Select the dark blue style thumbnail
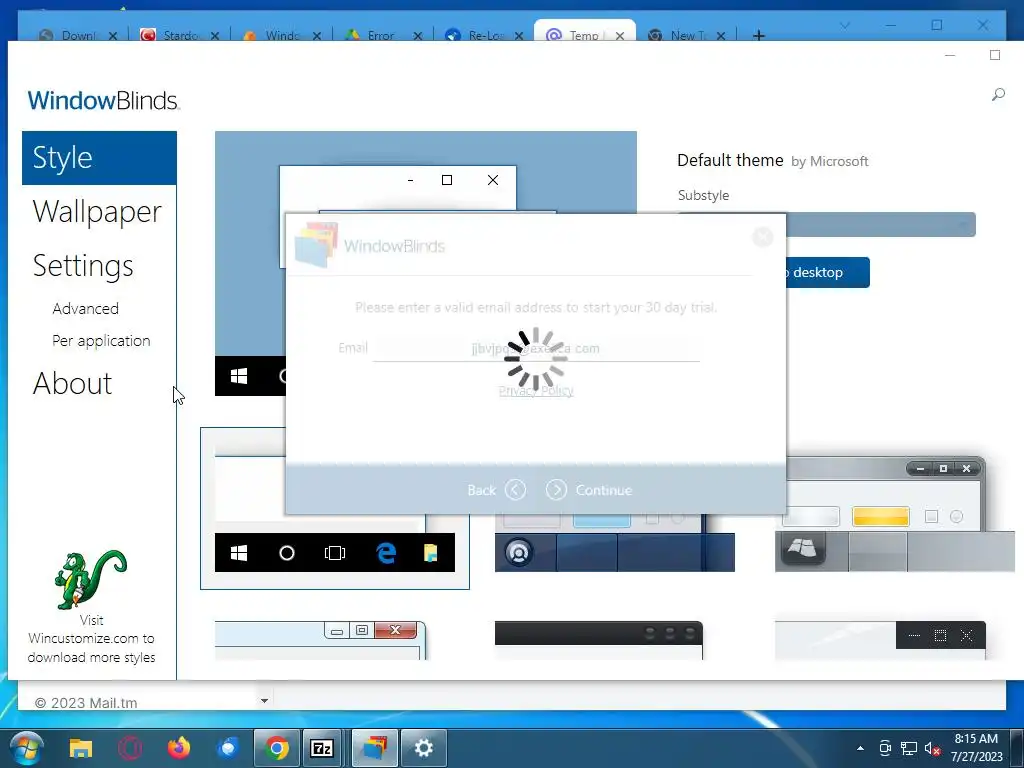This screenshot has height=768, width=1024. pyautogui.click(x=615, y=543)
